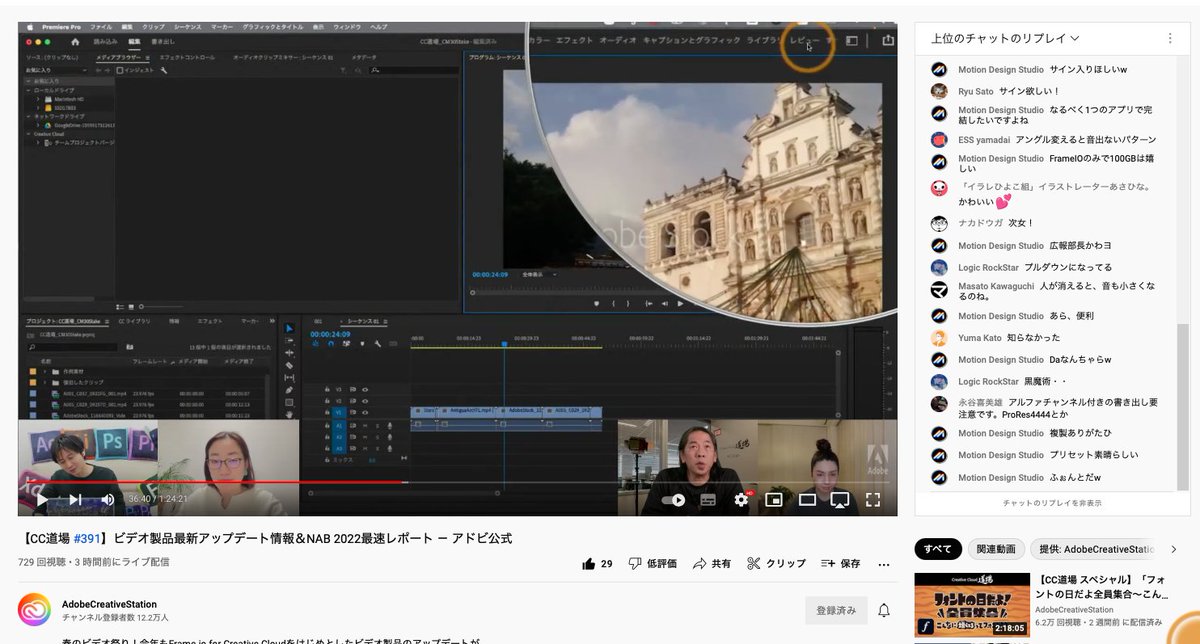Expand the 上位のチャットのリプレイ dropdown
Image resolution: width=1200 pixels, height=644 pixels.
[x=1005, y=38]
